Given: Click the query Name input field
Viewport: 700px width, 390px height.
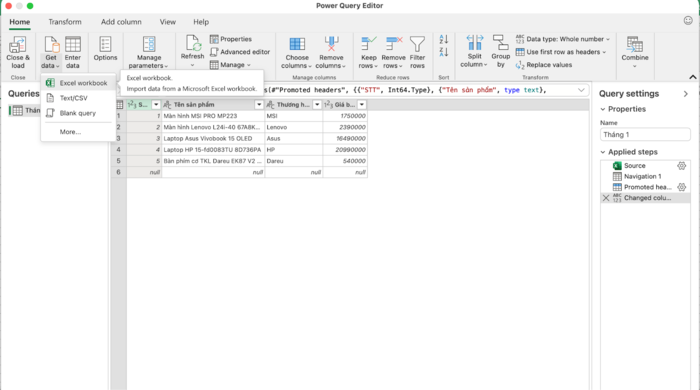Looking at the screenshot, I should 645,134.
